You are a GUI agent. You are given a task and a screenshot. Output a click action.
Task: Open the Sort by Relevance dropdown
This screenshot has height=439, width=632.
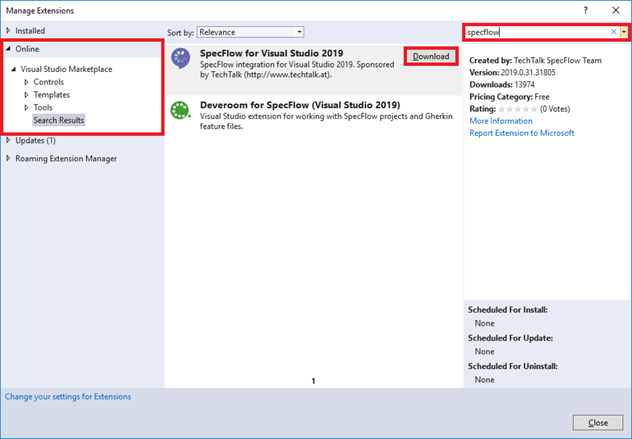tap(250, 32)
